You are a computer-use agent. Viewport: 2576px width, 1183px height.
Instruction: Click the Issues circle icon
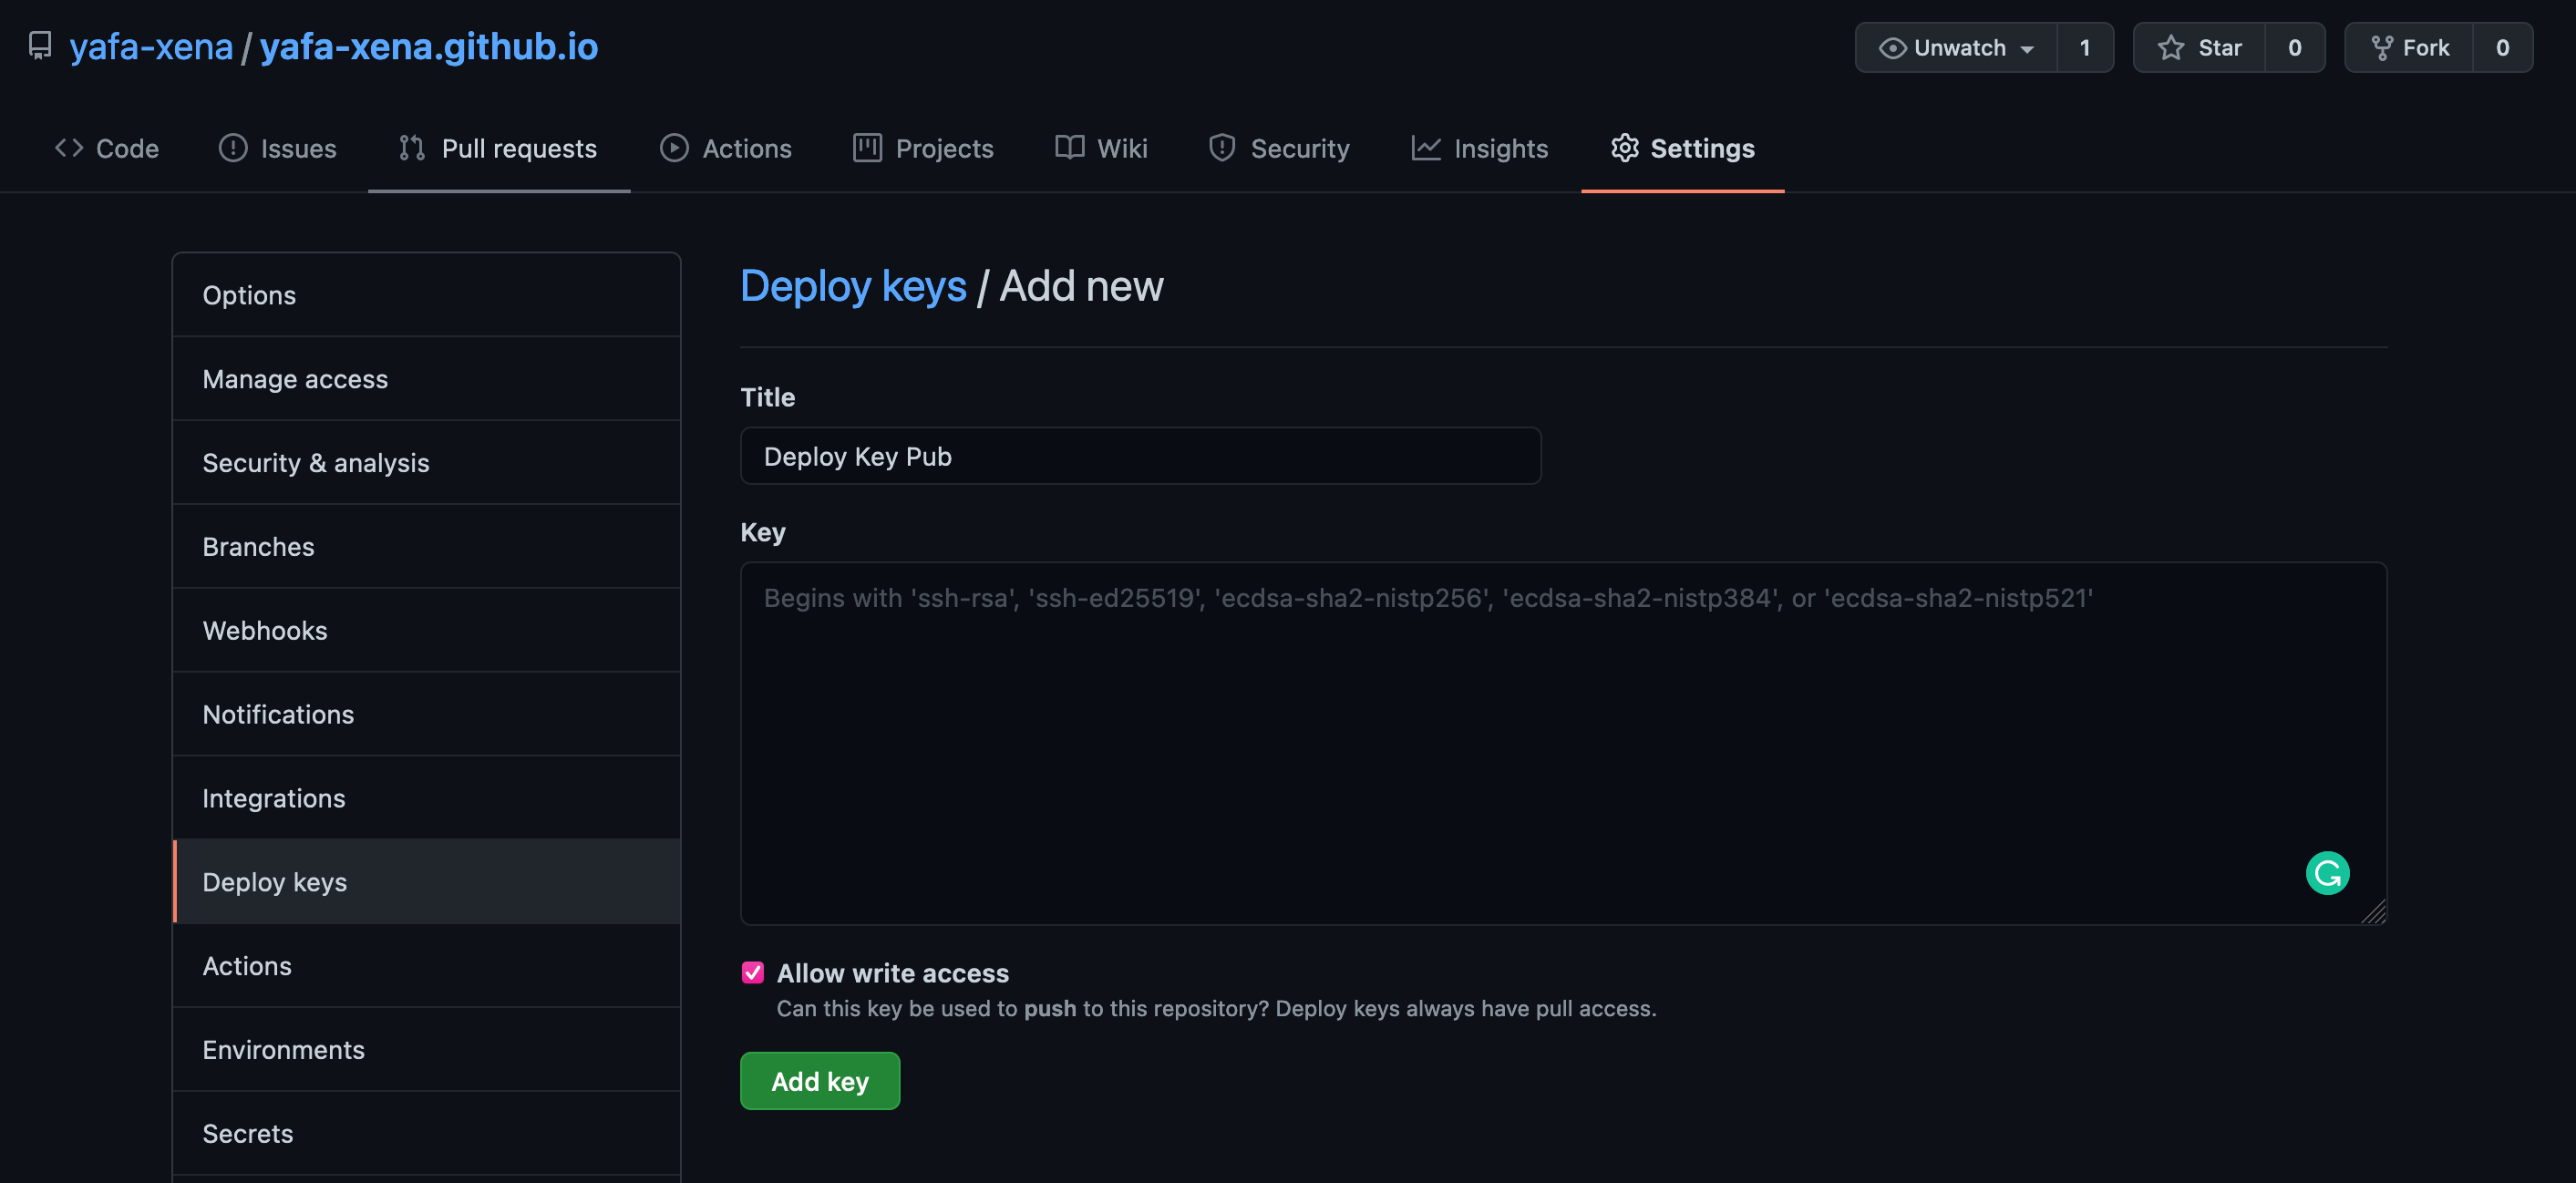pyautogui.click(x=233, y=148)
